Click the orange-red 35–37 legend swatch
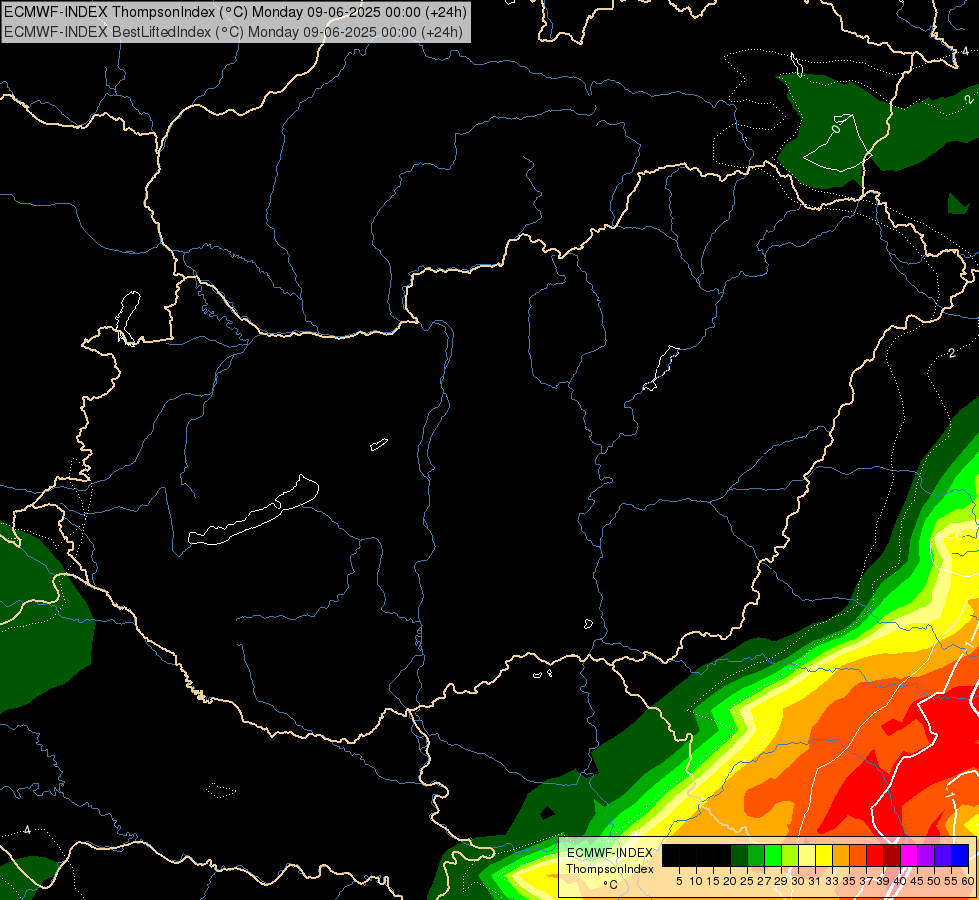Viewport: 979px width, 900px height. (858, 856)
